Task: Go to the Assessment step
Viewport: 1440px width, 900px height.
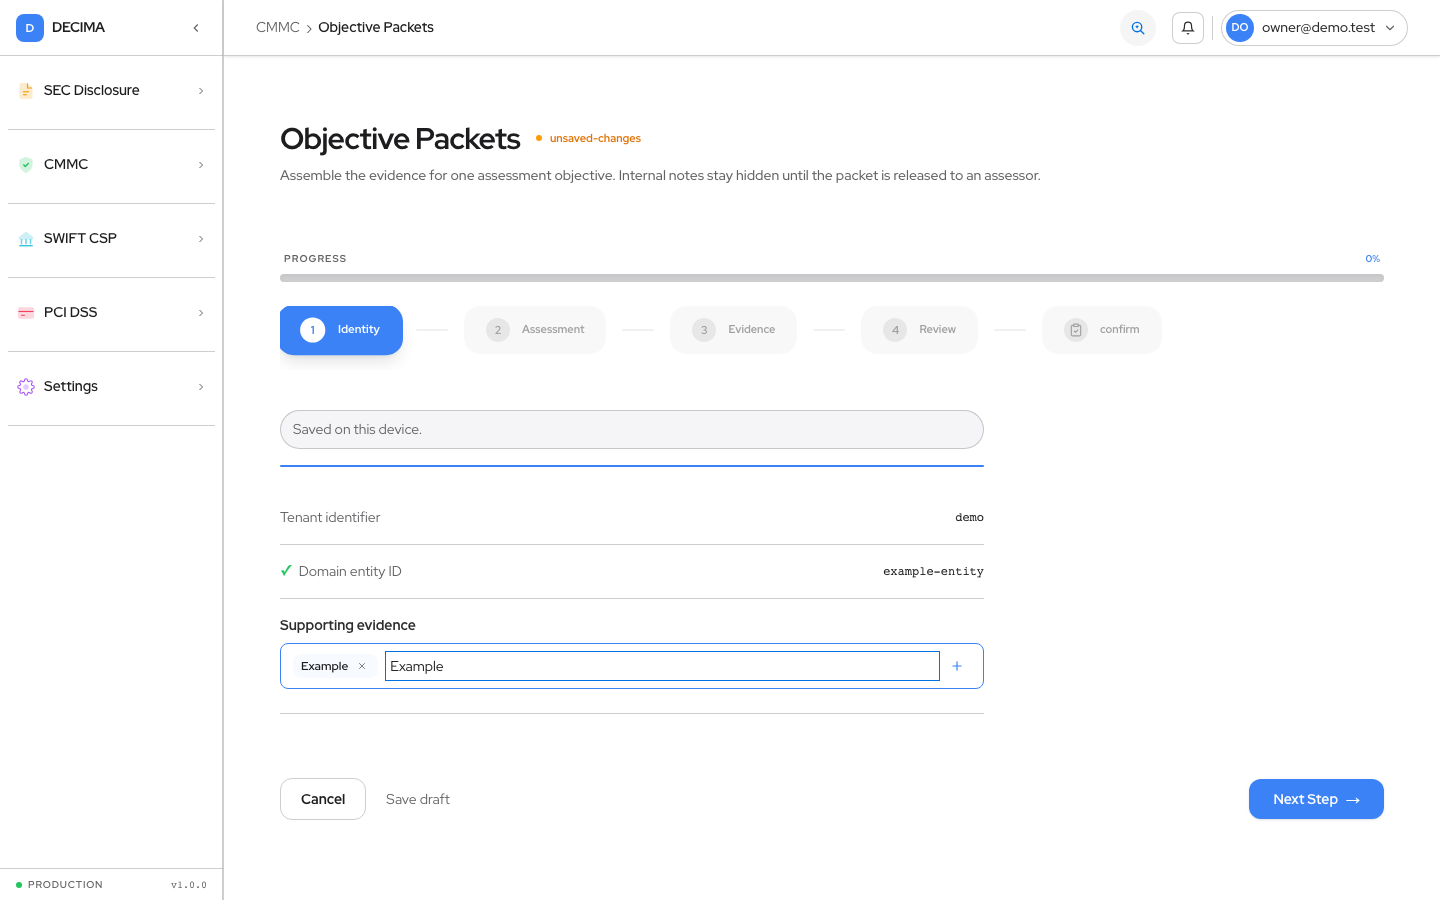Action: point(535,330)
